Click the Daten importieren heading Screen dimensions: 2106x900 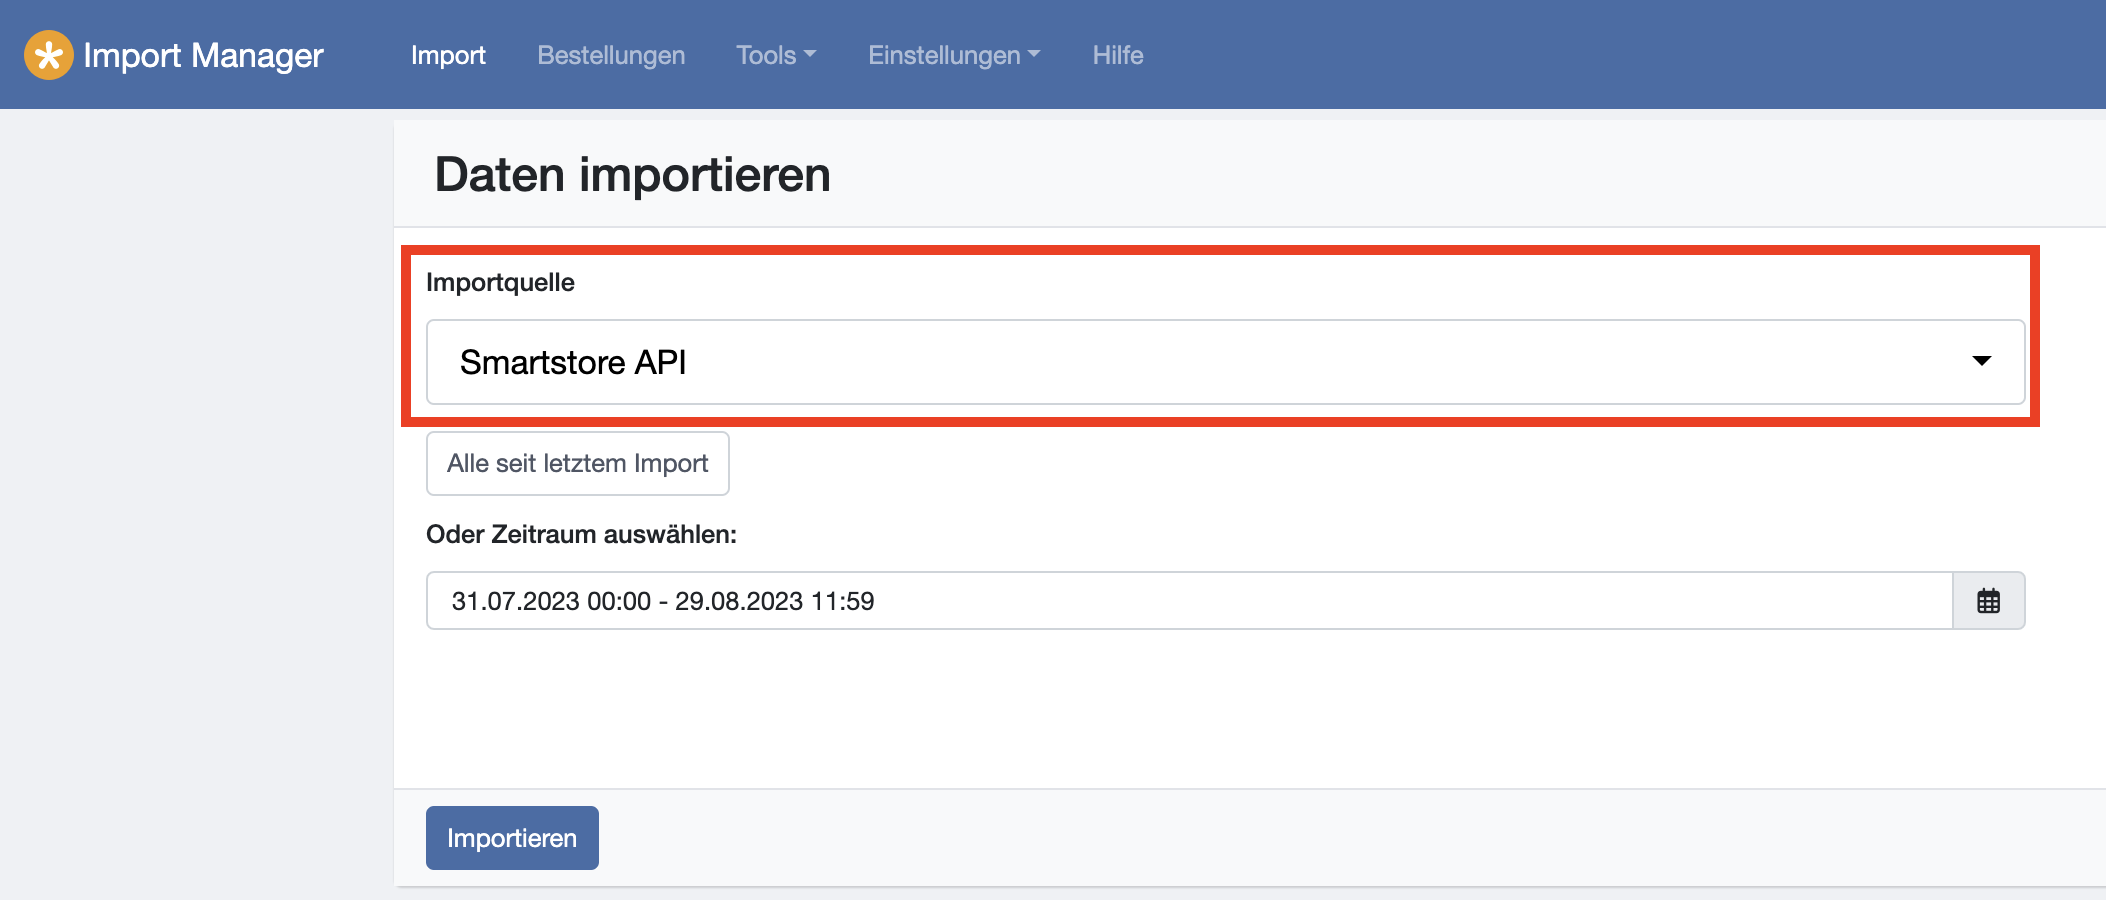(x=632, y=175)
